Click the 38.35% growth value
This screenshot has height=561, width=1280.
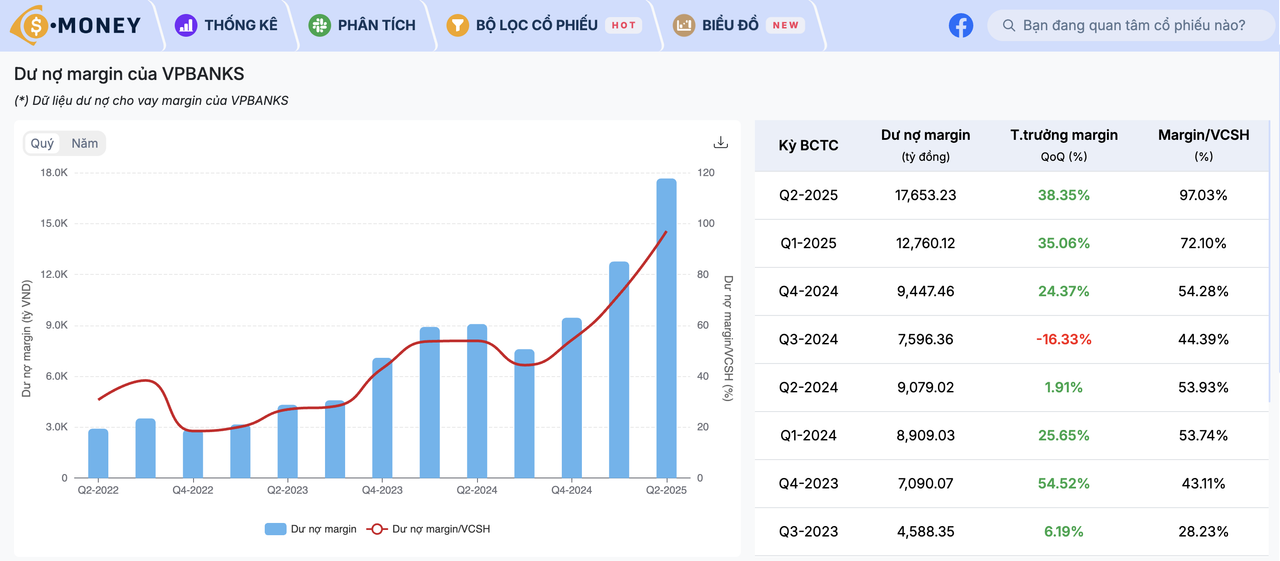(1064, 195)
